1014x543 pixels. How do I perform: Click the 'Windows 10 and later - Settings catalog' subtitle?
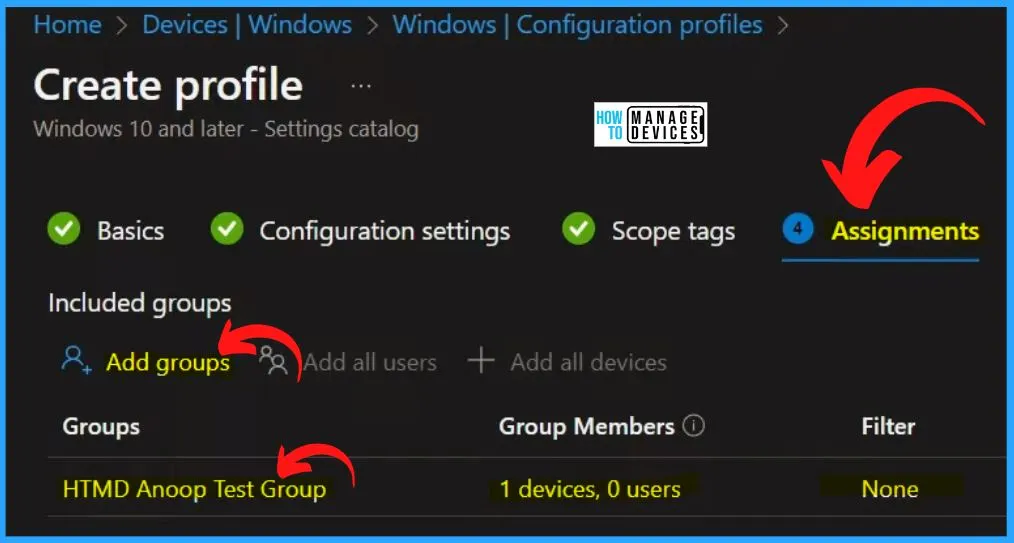pos(226,129)
